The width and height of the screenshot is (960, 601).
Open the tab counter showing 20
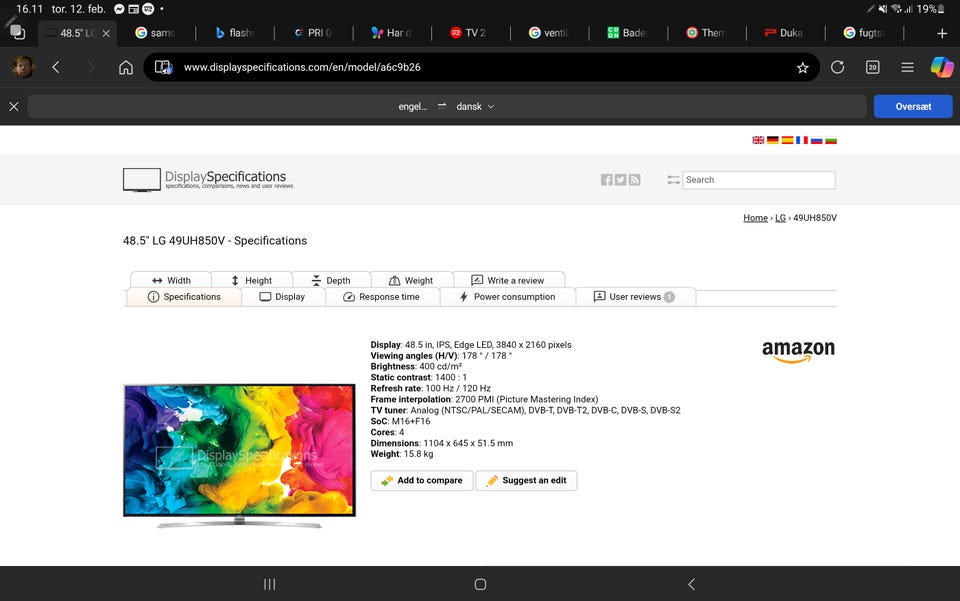pos(872,68)
